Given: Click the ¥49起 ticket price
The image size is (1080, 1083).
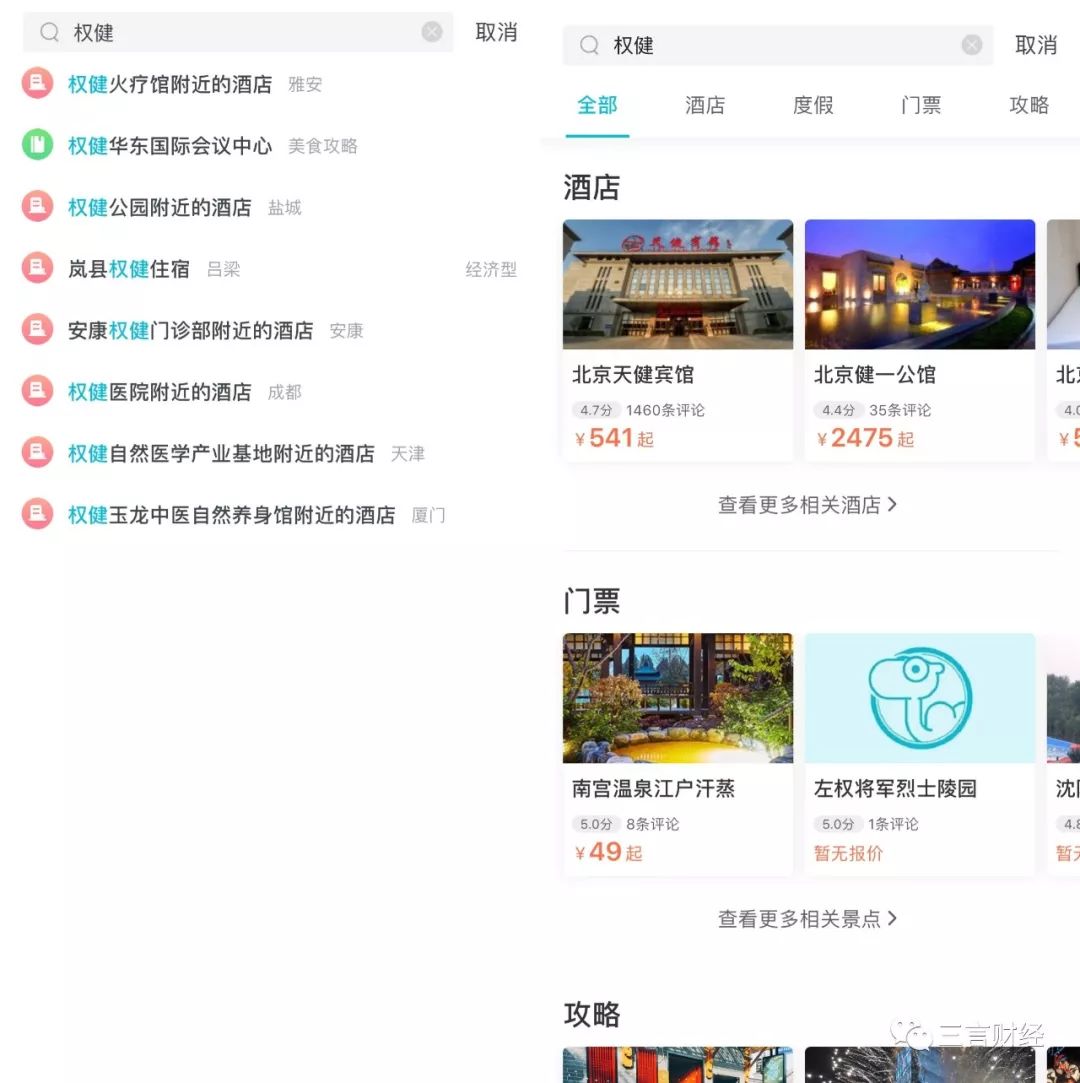Looking at the screenshot, I should point(608,852).
